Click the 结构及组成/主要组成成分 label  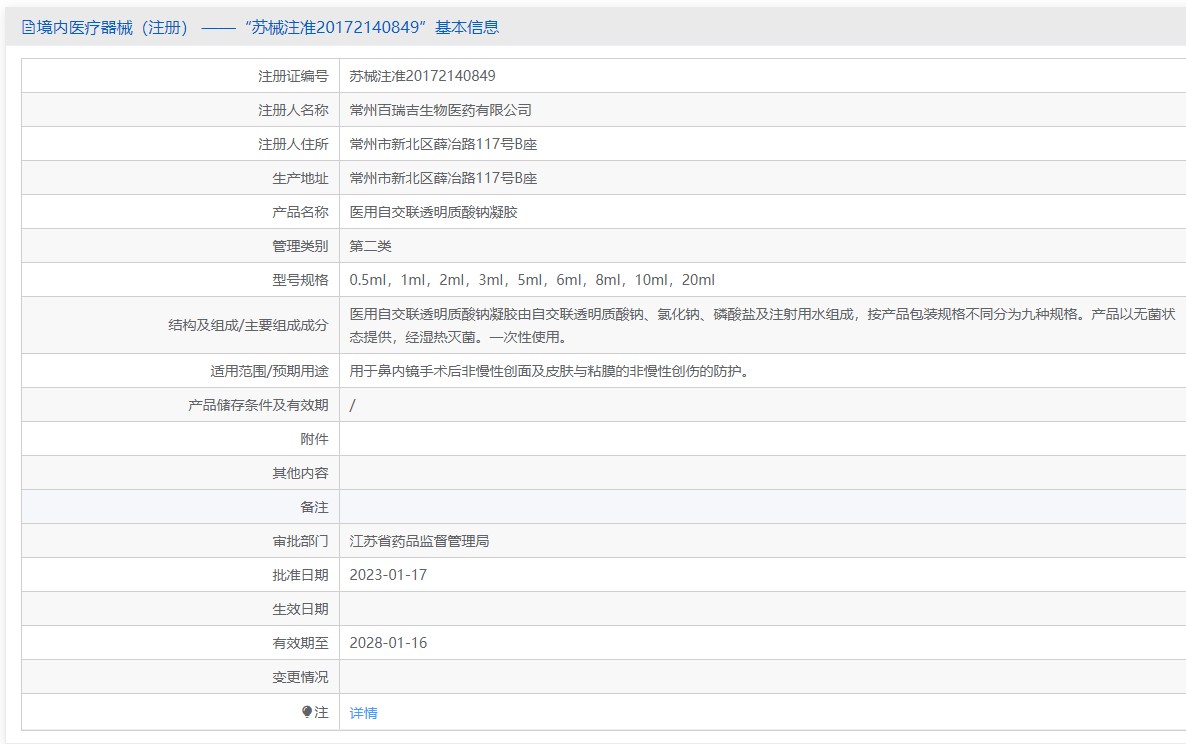pos(248,325)
